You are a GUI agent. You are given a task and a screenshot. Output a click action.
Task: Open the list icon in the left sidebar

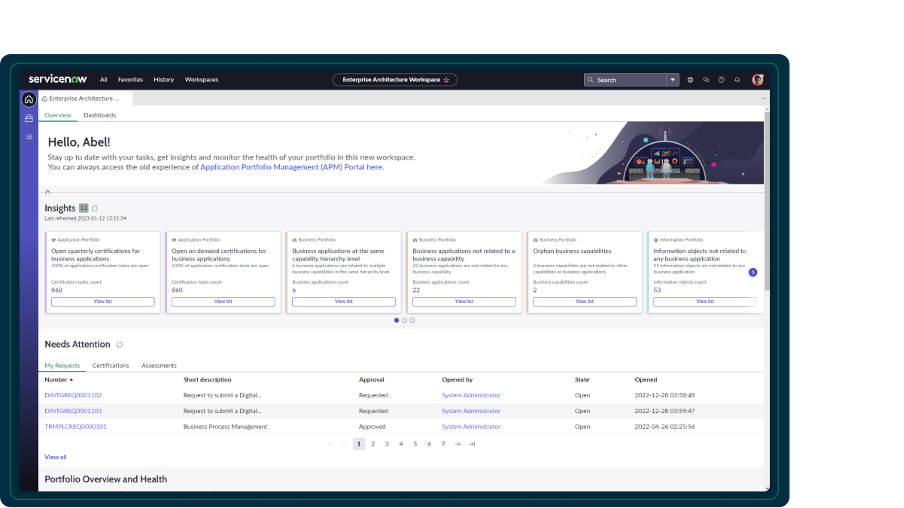(29, 137)
